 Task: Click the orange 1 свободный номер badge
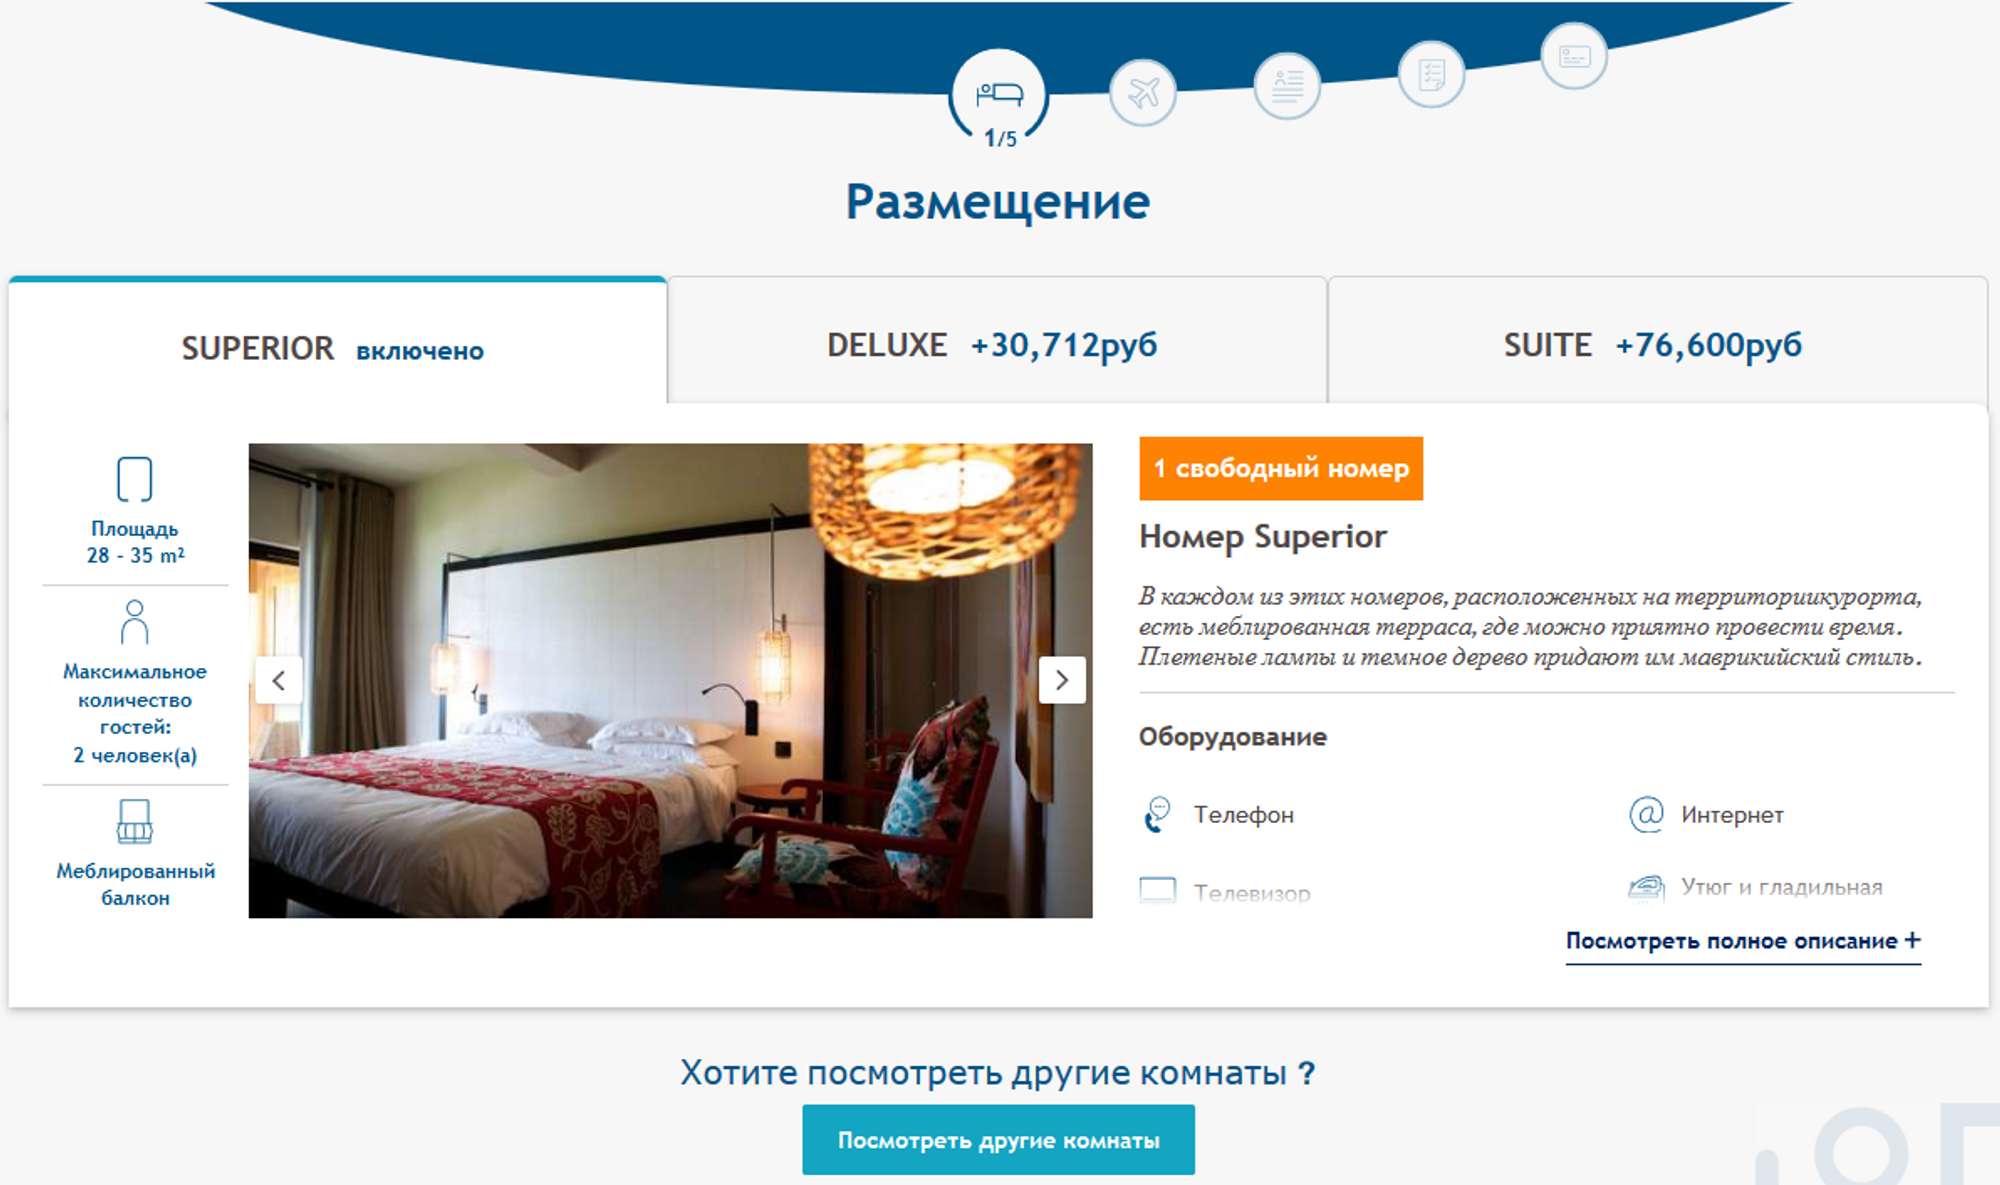tap(1281, 468)
